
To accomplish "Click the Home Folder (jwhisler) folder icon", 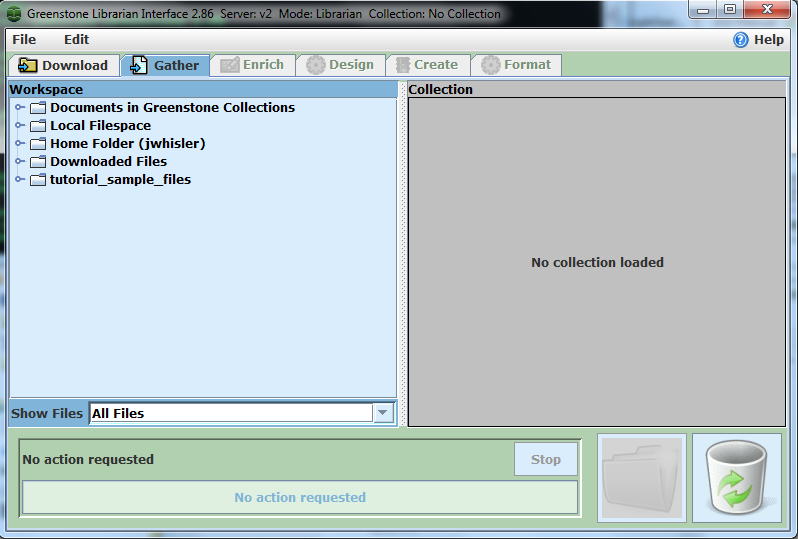I will pyautogui.click(x=38, y=144).
